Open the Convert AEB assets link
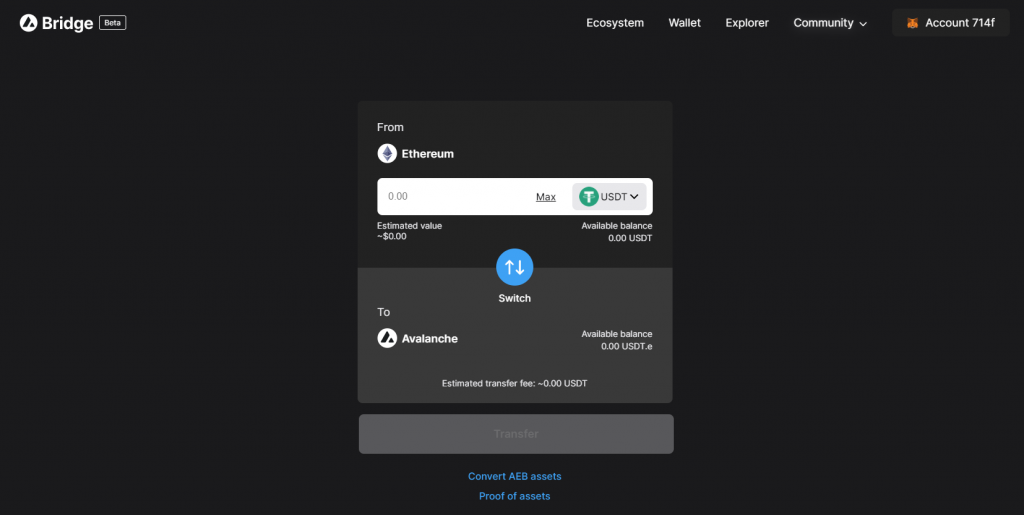The width and height of the screenshot is (1024, 515). 515,476
